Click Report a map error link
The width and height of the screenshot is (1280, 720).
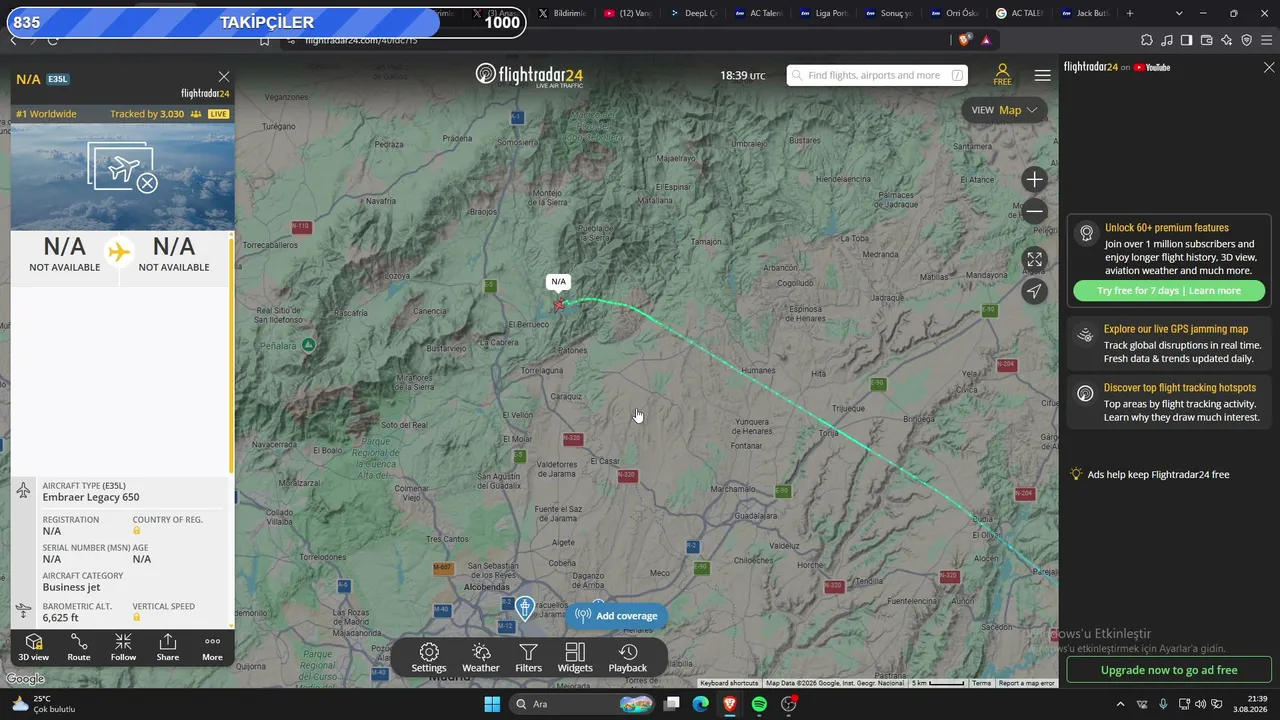tap(1026, 683)
